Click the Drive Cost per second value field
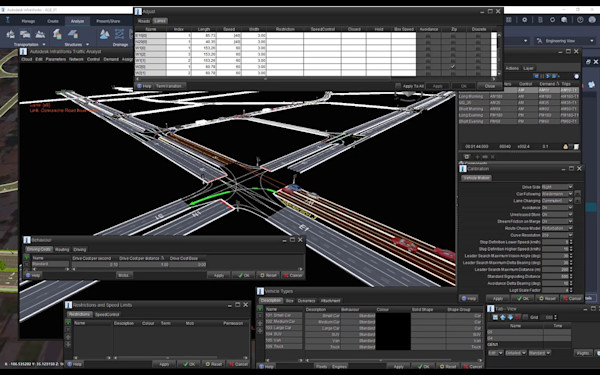This screenshot has height=375, width=600. coord(95,264)
